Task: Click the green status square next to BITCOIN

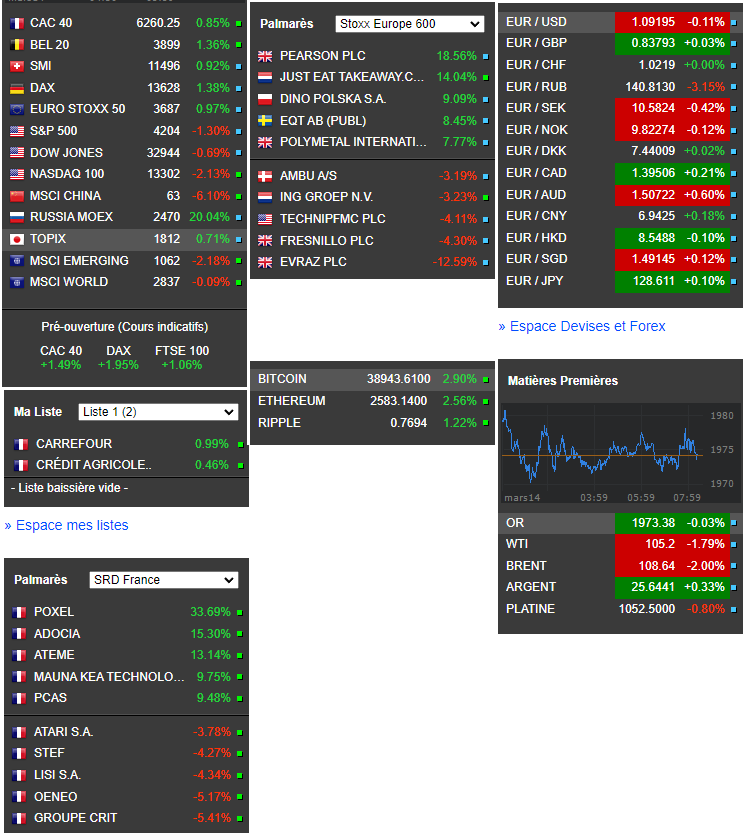Action: (486, 380)
